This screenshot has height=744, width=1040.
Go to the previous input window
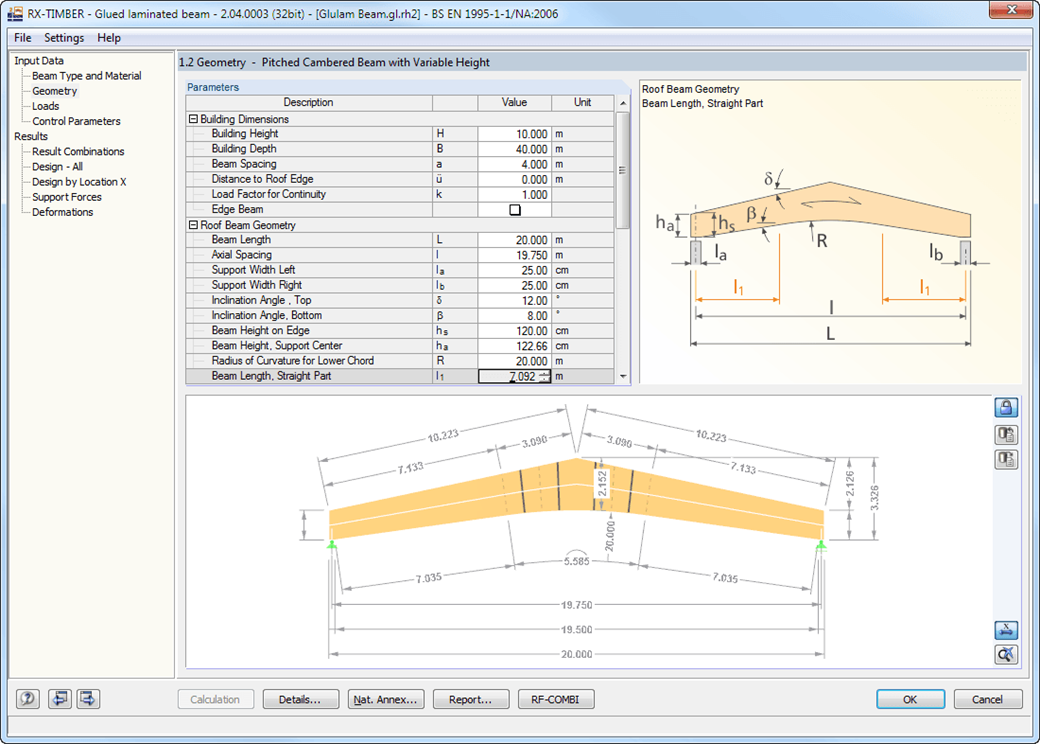tap(60, 699)
